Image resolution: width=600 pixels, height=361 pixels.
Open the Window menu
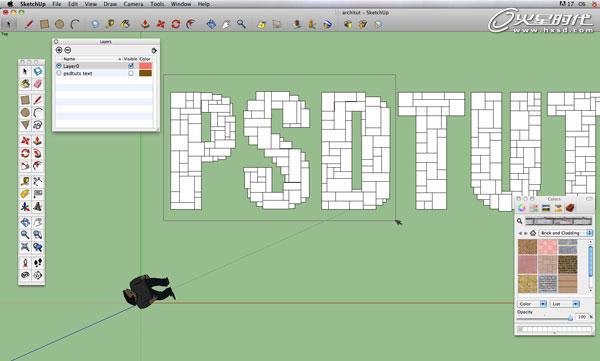tap(181, 4)
